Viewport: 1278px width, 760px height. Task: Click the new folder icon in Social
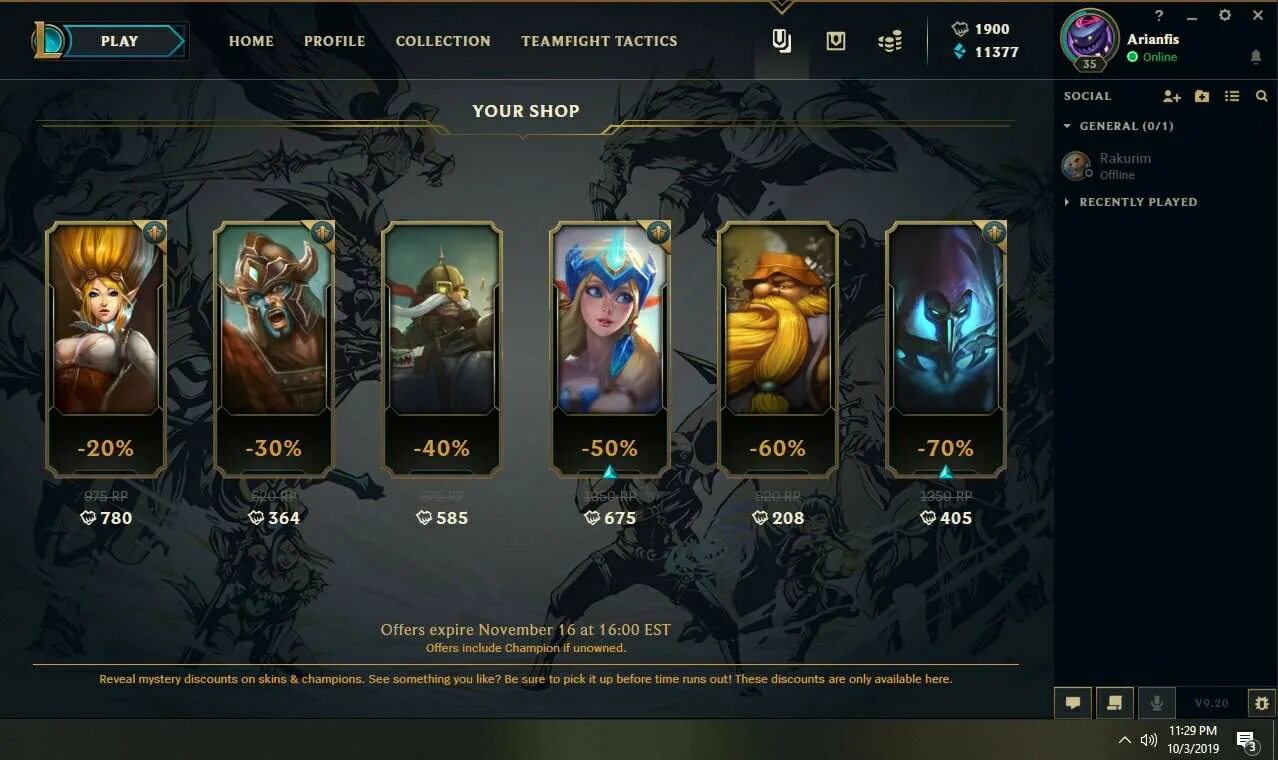(x=1202, y=96)
